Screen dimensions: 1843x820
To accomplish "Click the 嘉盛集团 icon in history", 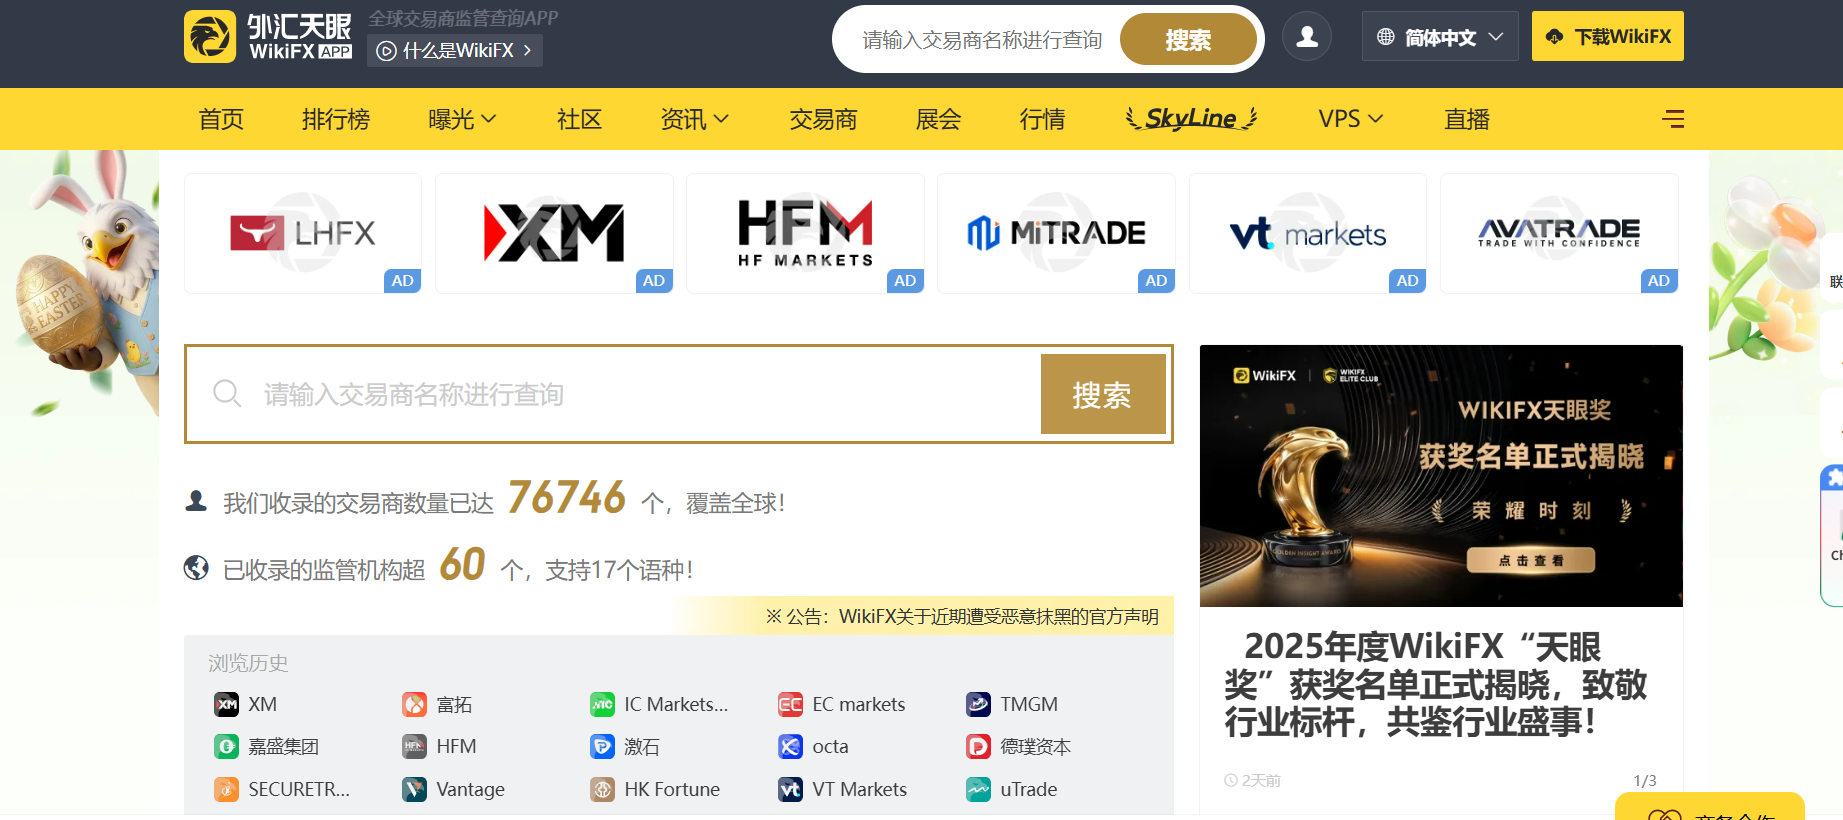I will coord(227,746).
